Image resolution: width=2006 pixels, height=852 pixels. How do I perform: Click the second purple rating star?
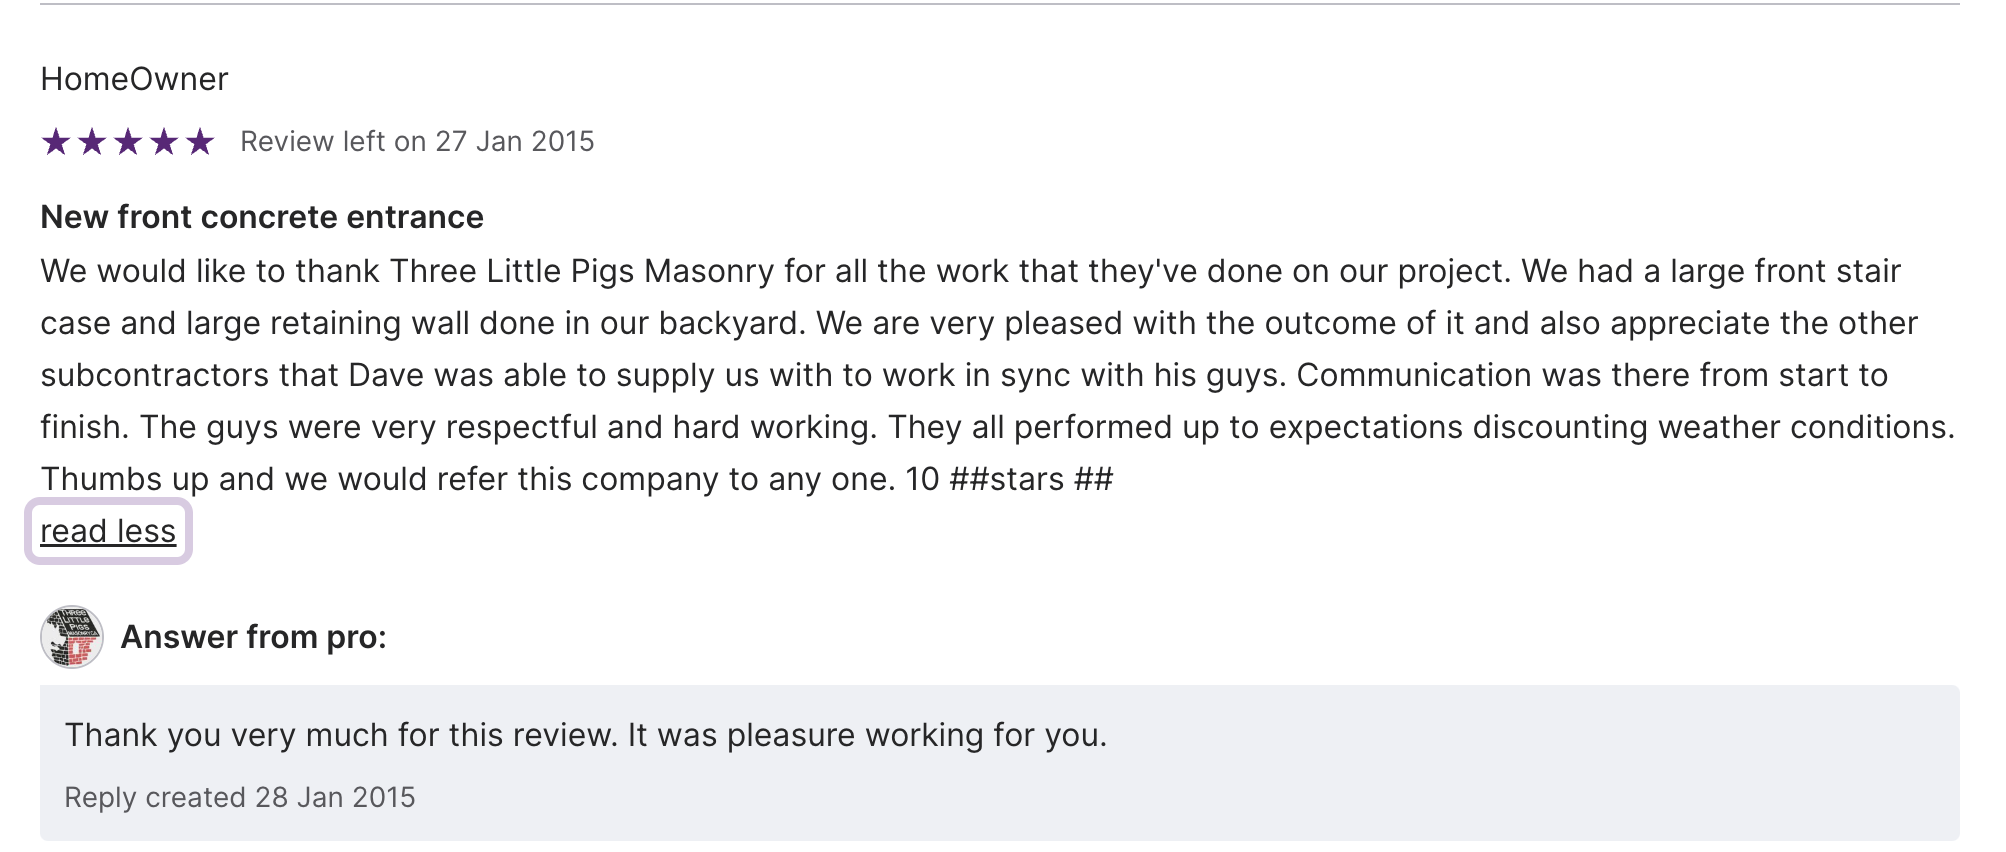click(92, 142)
